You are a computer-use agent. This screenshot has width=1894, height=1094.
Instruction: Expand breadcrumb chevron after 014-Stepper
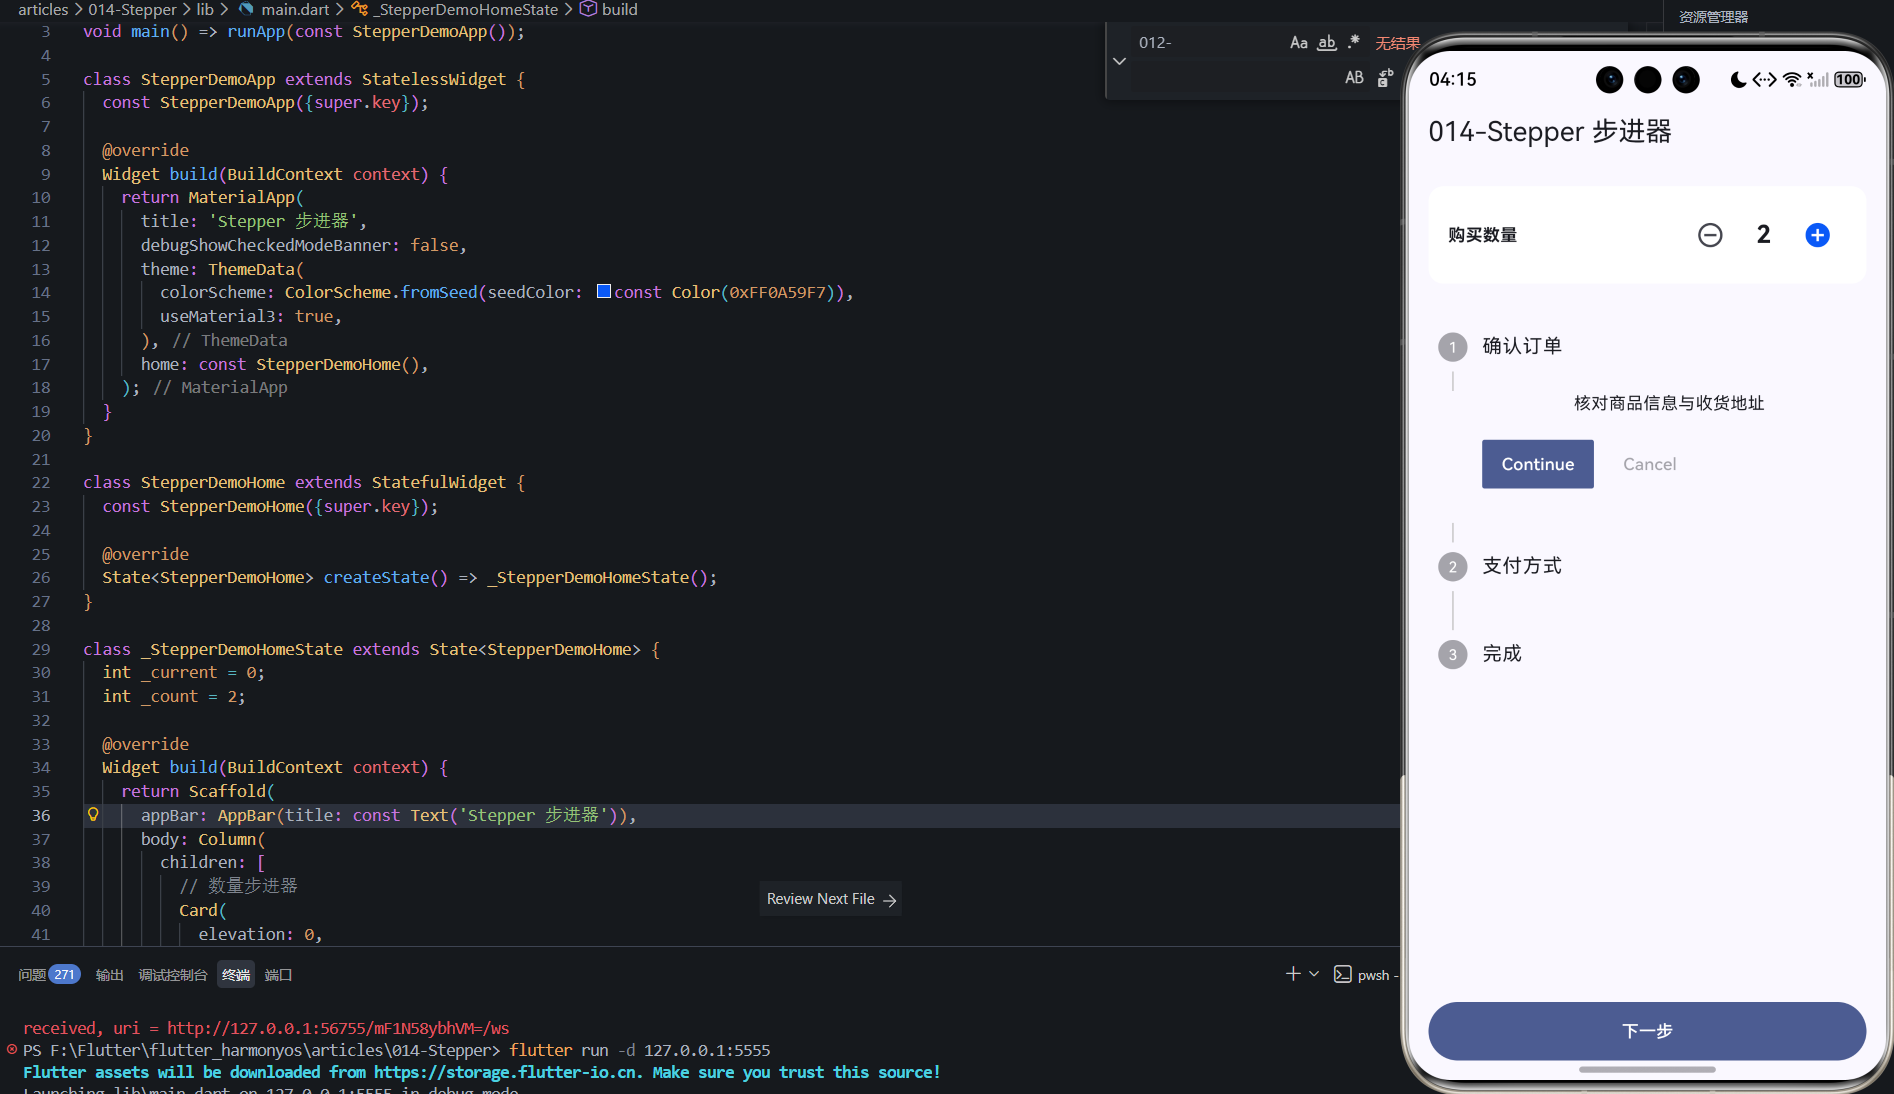[186, 9]
